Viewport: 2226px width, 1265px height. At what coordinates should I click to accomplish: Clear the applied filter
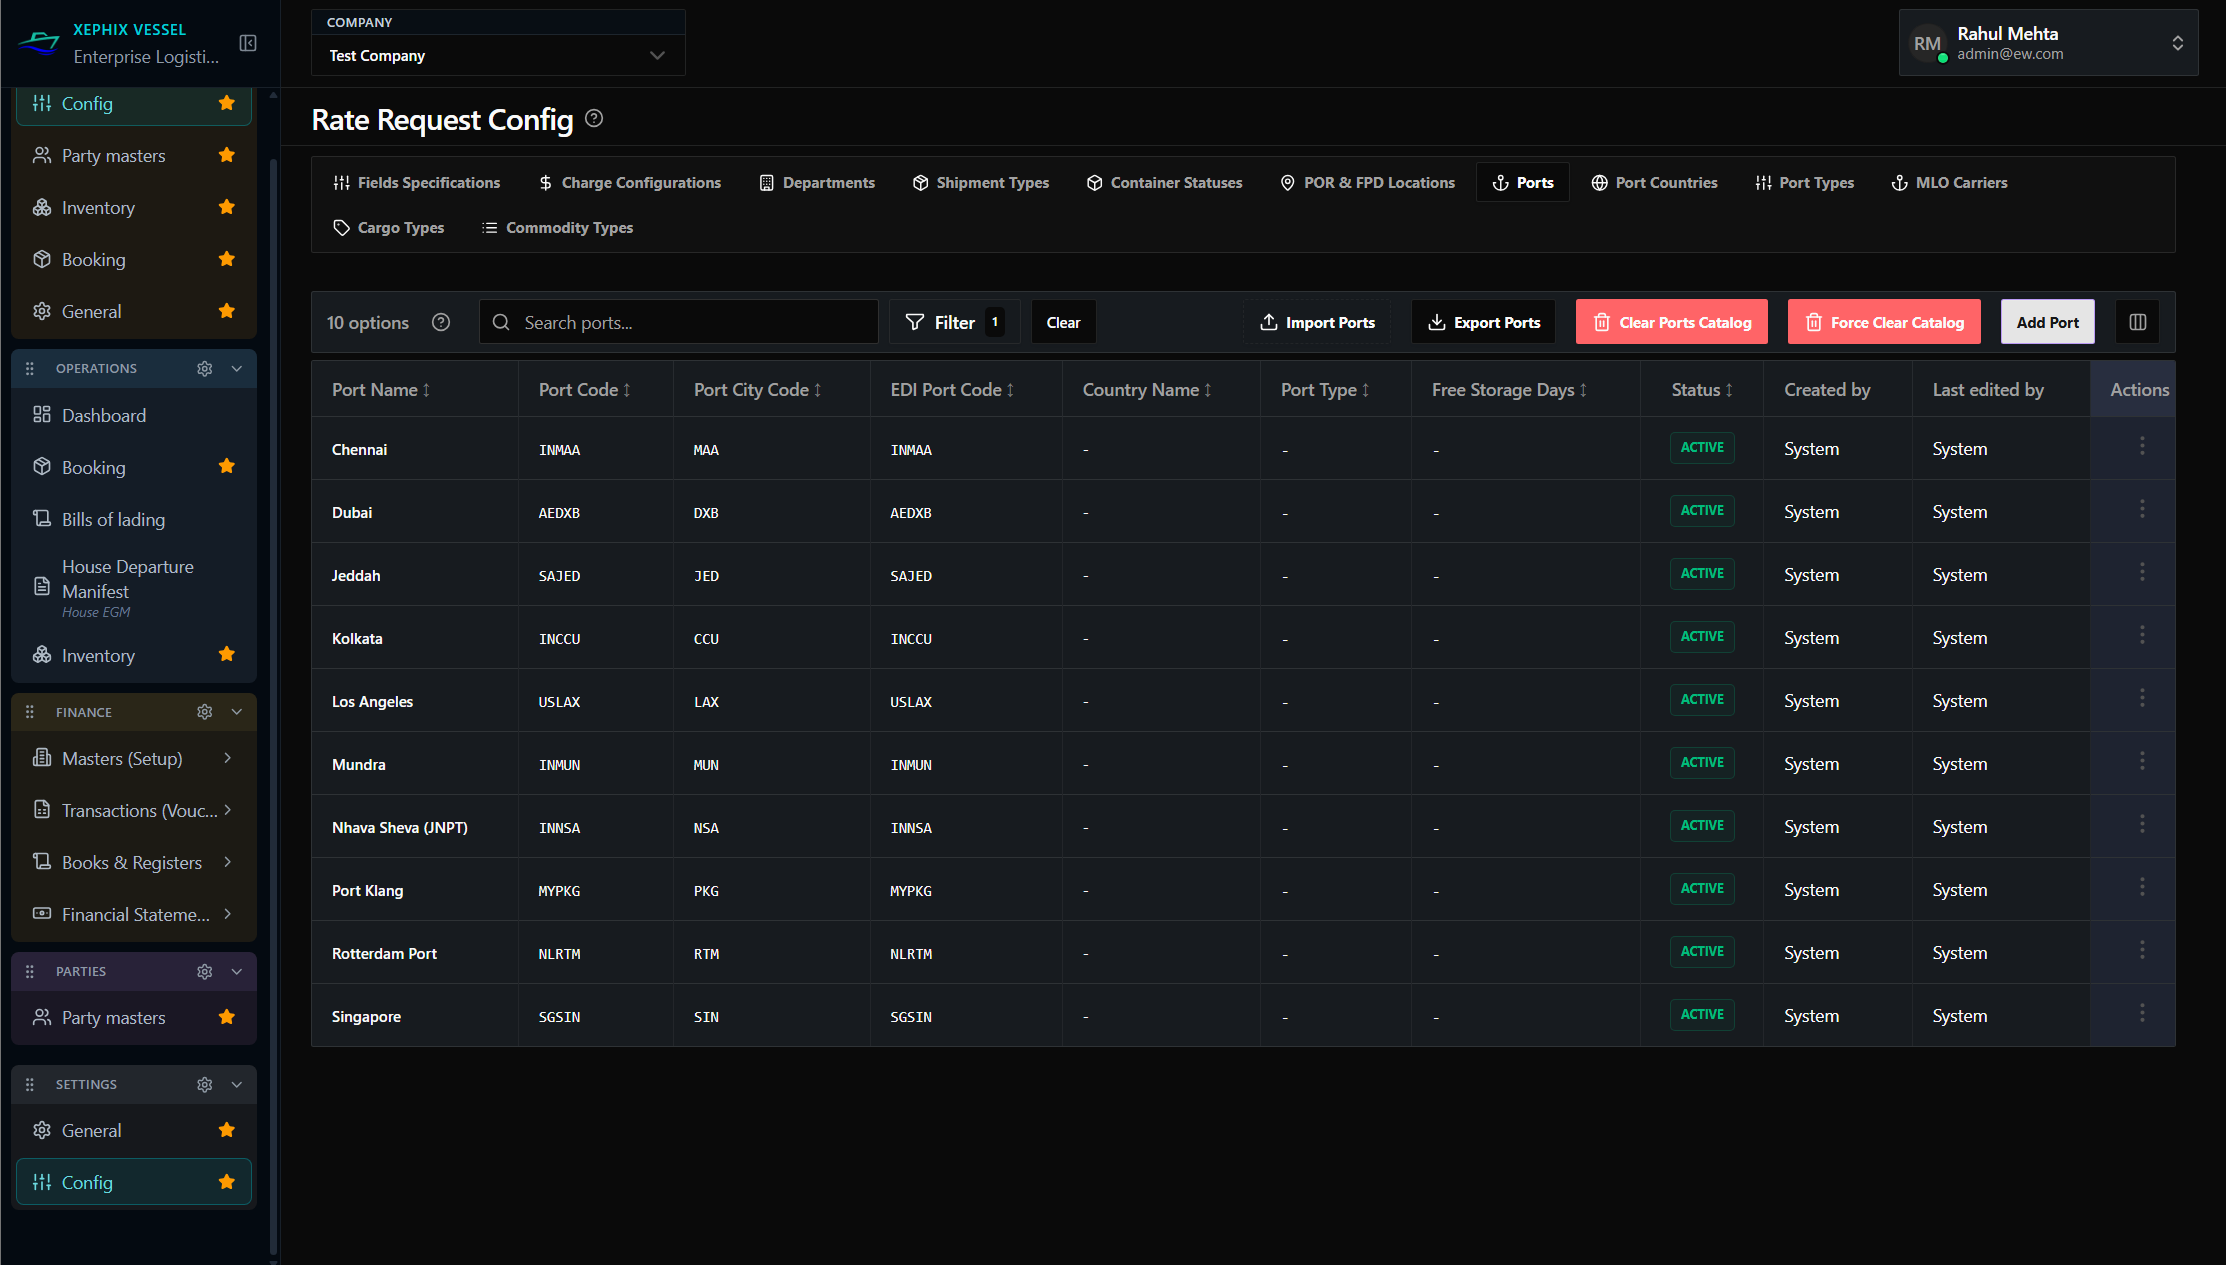pyautogui.click(x=1063, y=322)
